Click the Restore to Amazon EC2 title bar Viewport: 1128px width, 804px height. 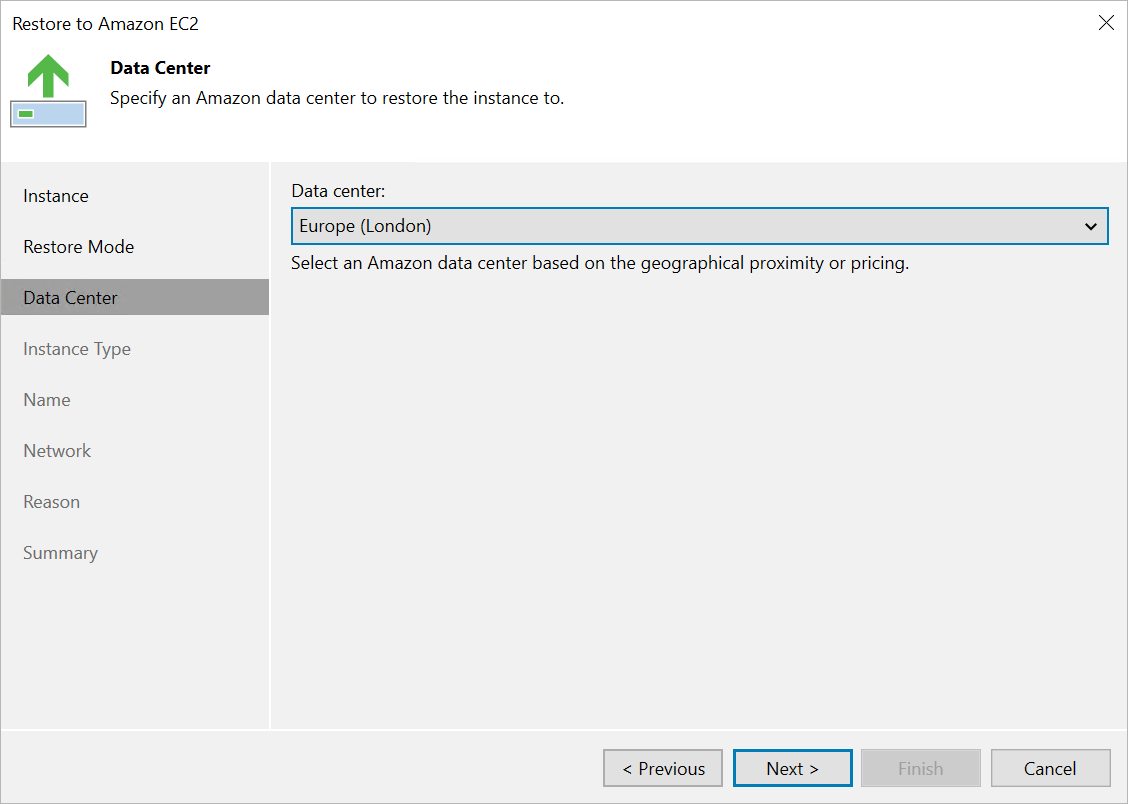click(x=400, y=23)
